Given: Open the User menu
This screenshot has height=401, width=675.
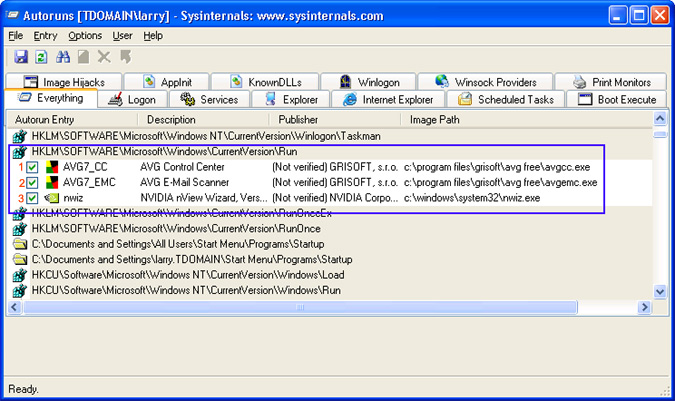Looking at the screenshot, I should coord(122,36).
